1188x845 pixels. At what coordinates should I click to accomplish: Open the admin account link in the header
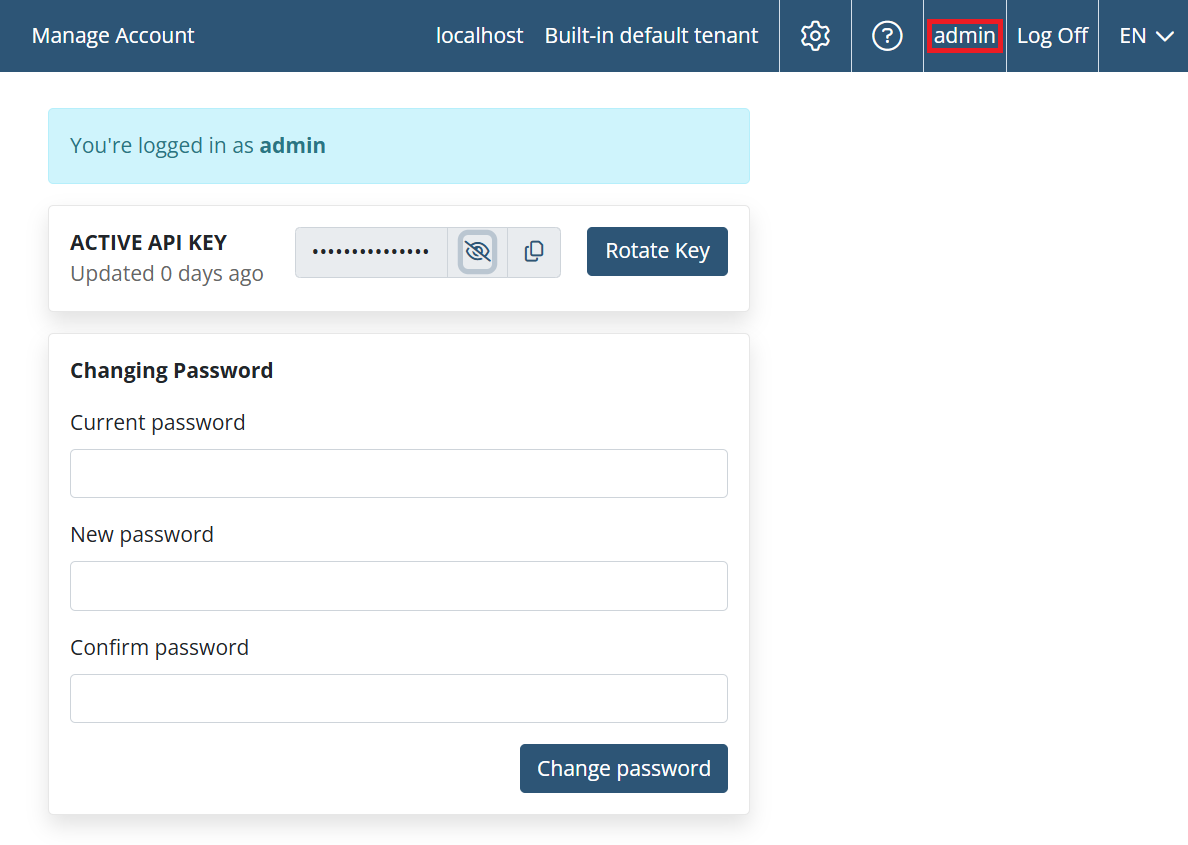point(964,36)
